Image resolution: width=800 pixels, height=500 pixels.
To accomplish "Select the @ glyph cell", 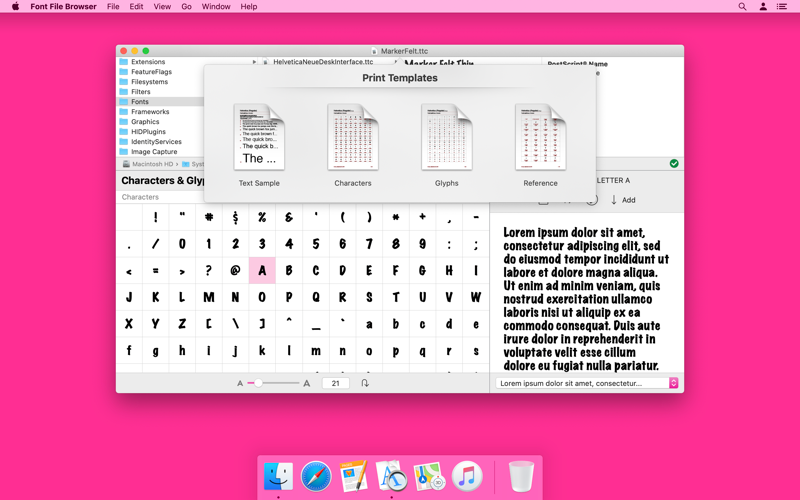I will click(235, 270).
